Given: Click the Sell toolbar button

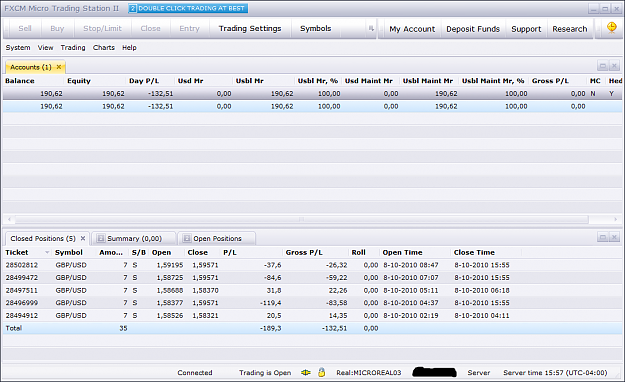Looking at the screenshot, I should tap(25, 28).
